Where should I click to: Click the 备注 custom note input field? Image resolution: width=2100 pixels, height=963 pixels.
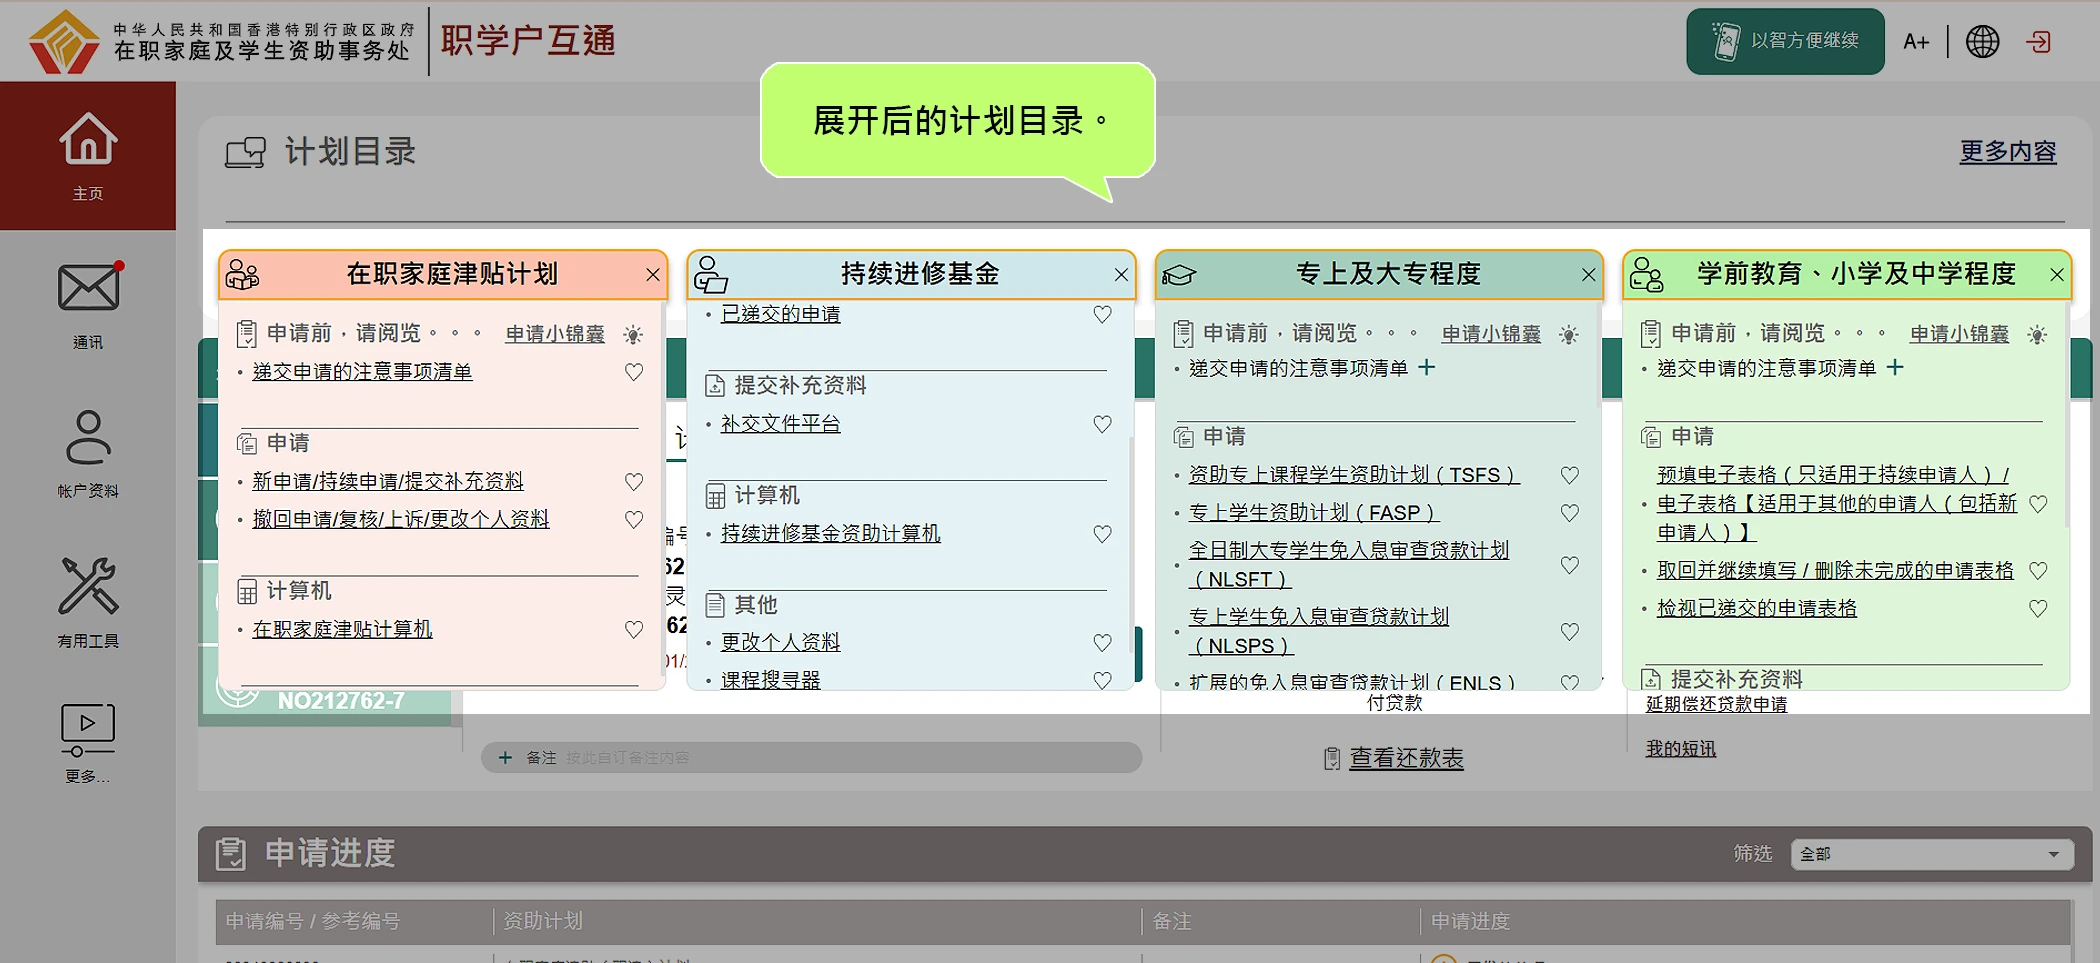coord(811,758)
